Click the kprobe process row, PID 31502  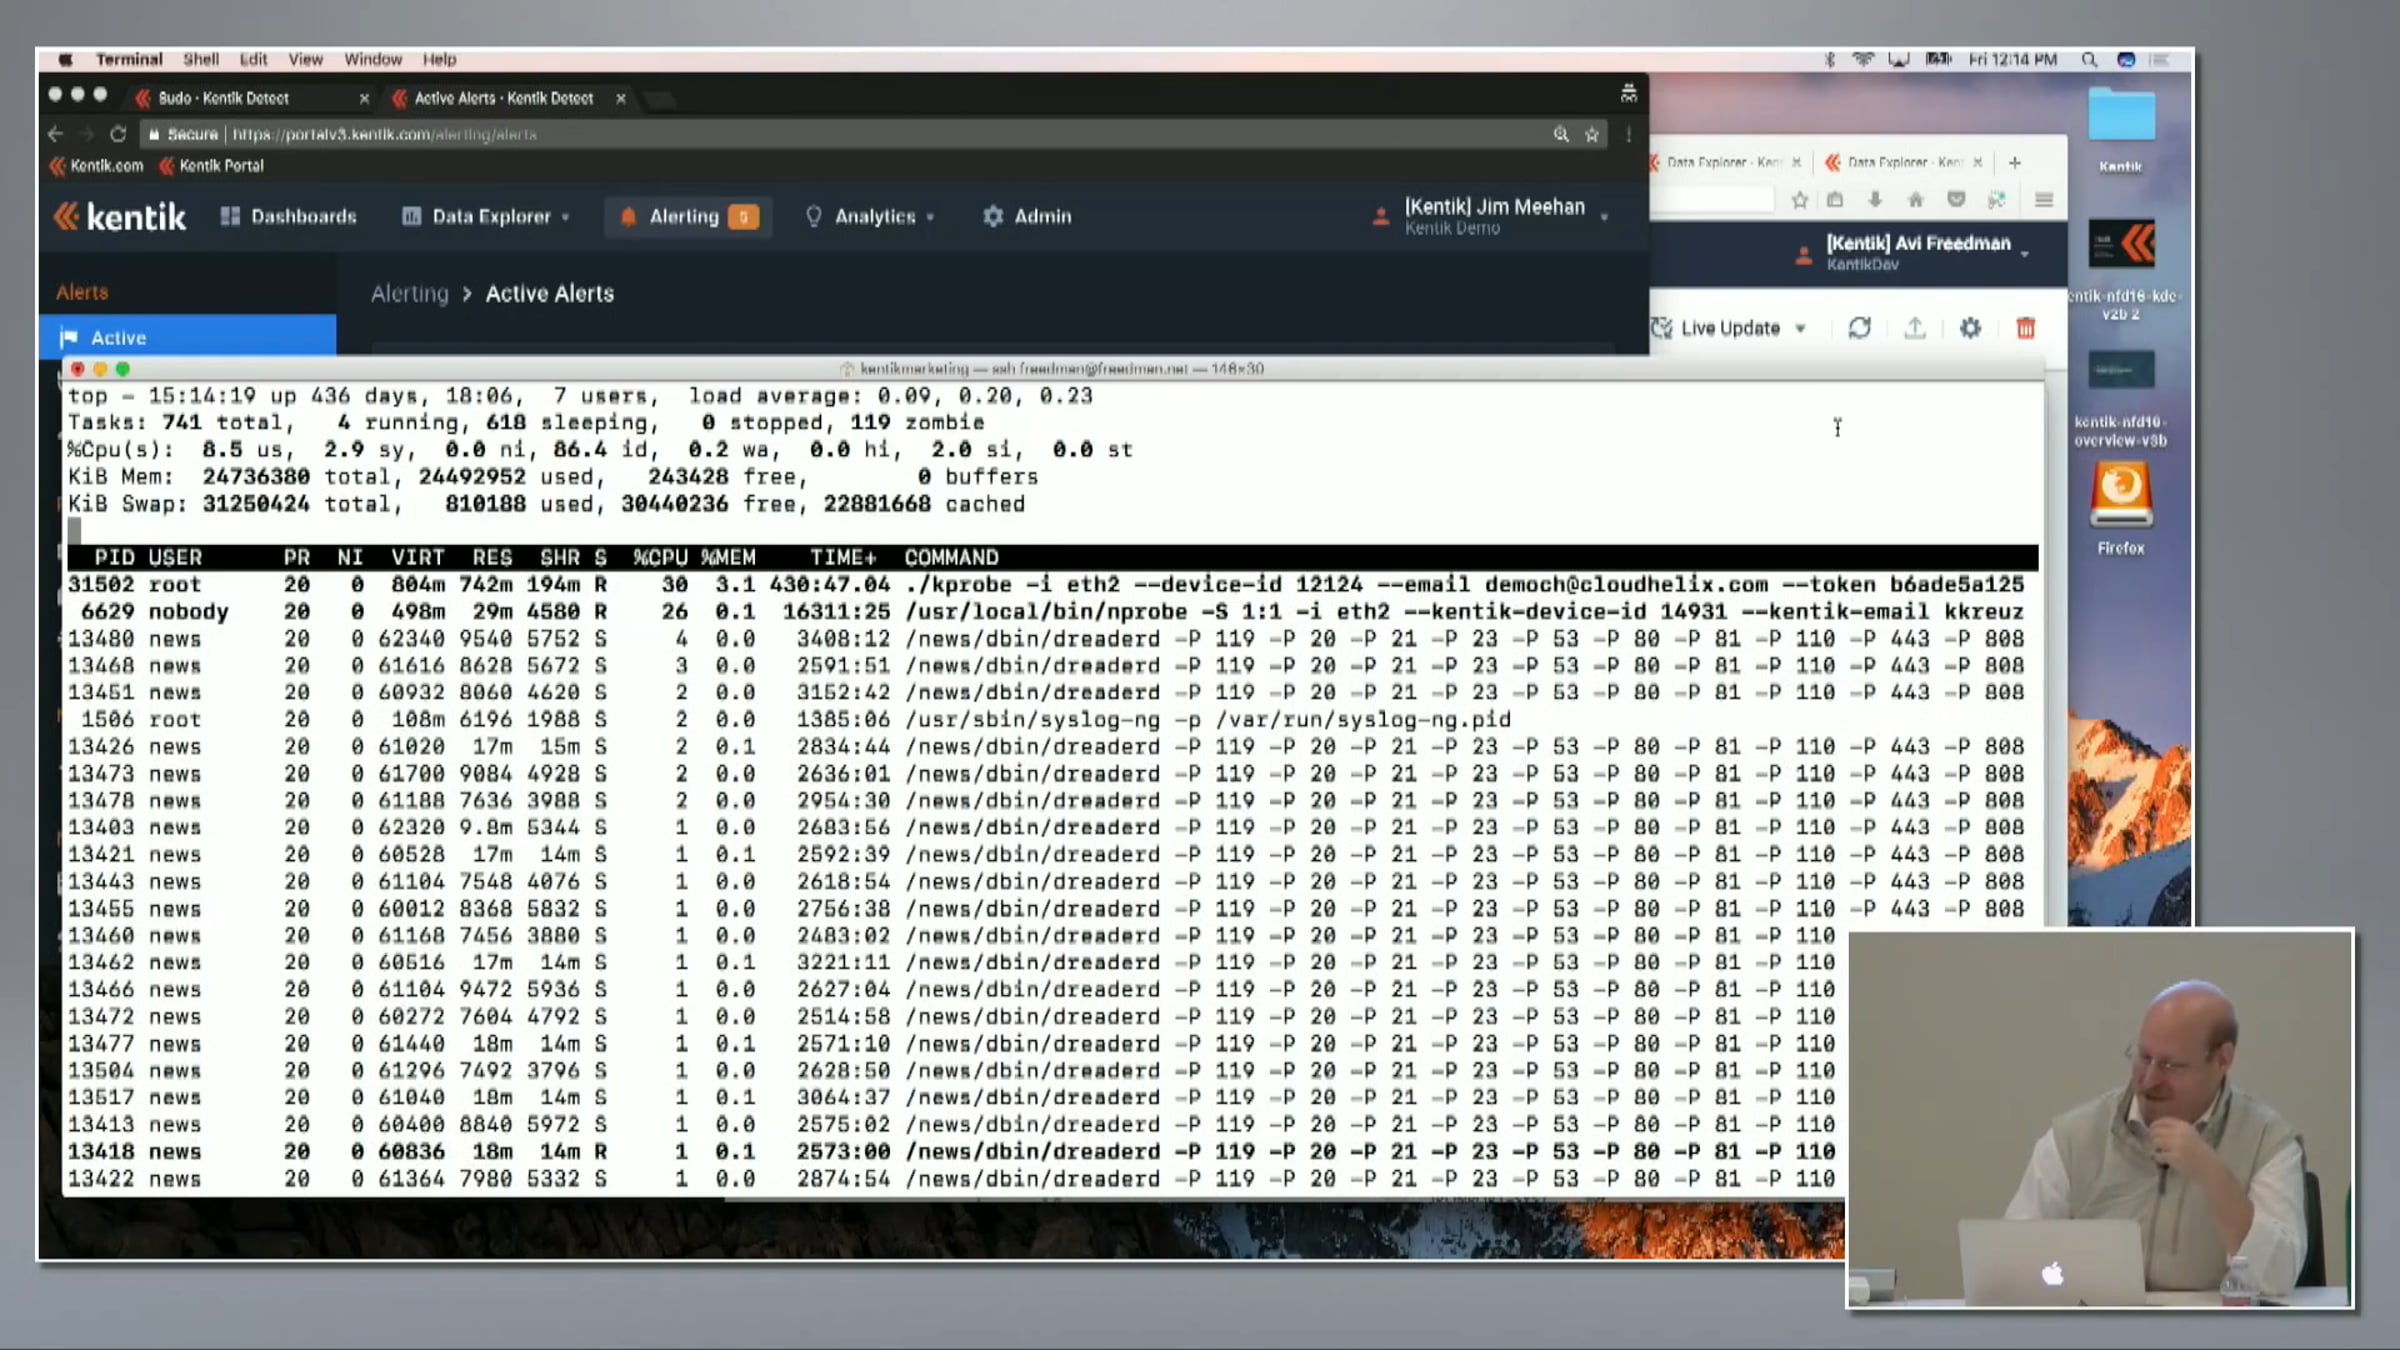[1052, 585]
